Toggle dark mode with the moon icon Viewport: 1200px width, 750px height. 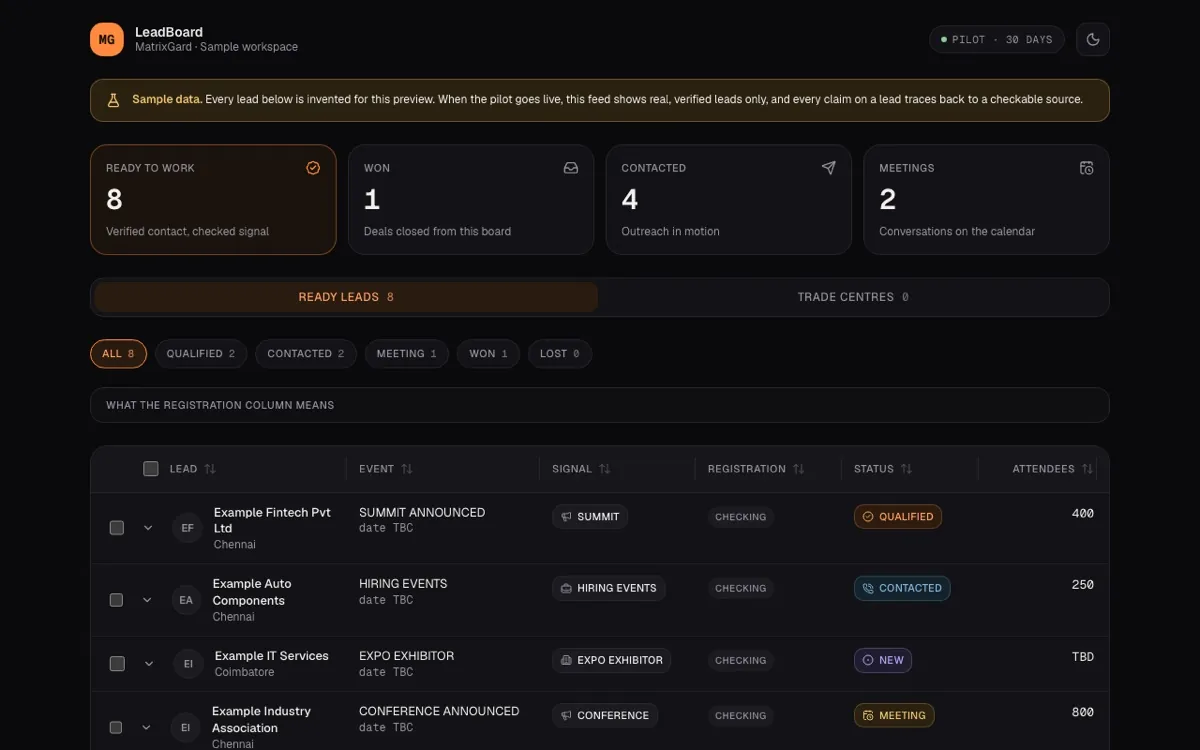click(x=1093, y=40)
